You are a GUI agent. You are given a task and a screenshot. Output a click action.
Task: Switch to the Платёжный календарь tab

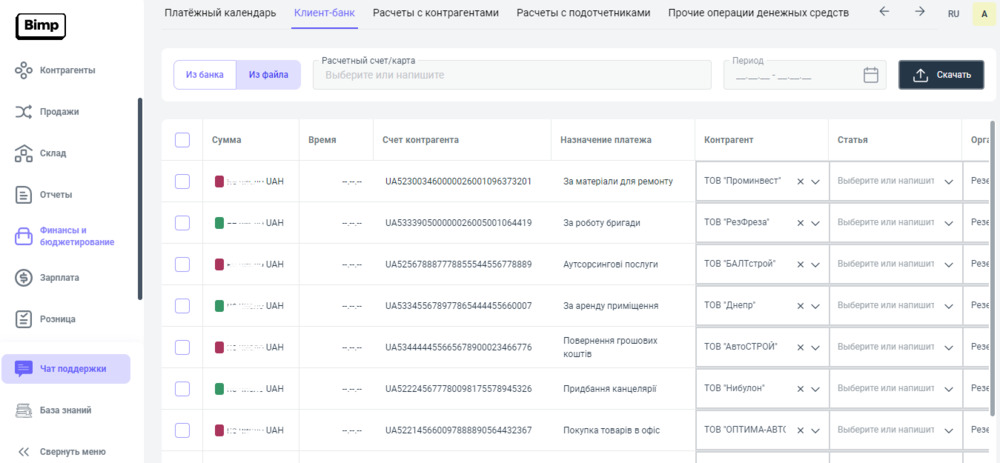pos(220,13)
